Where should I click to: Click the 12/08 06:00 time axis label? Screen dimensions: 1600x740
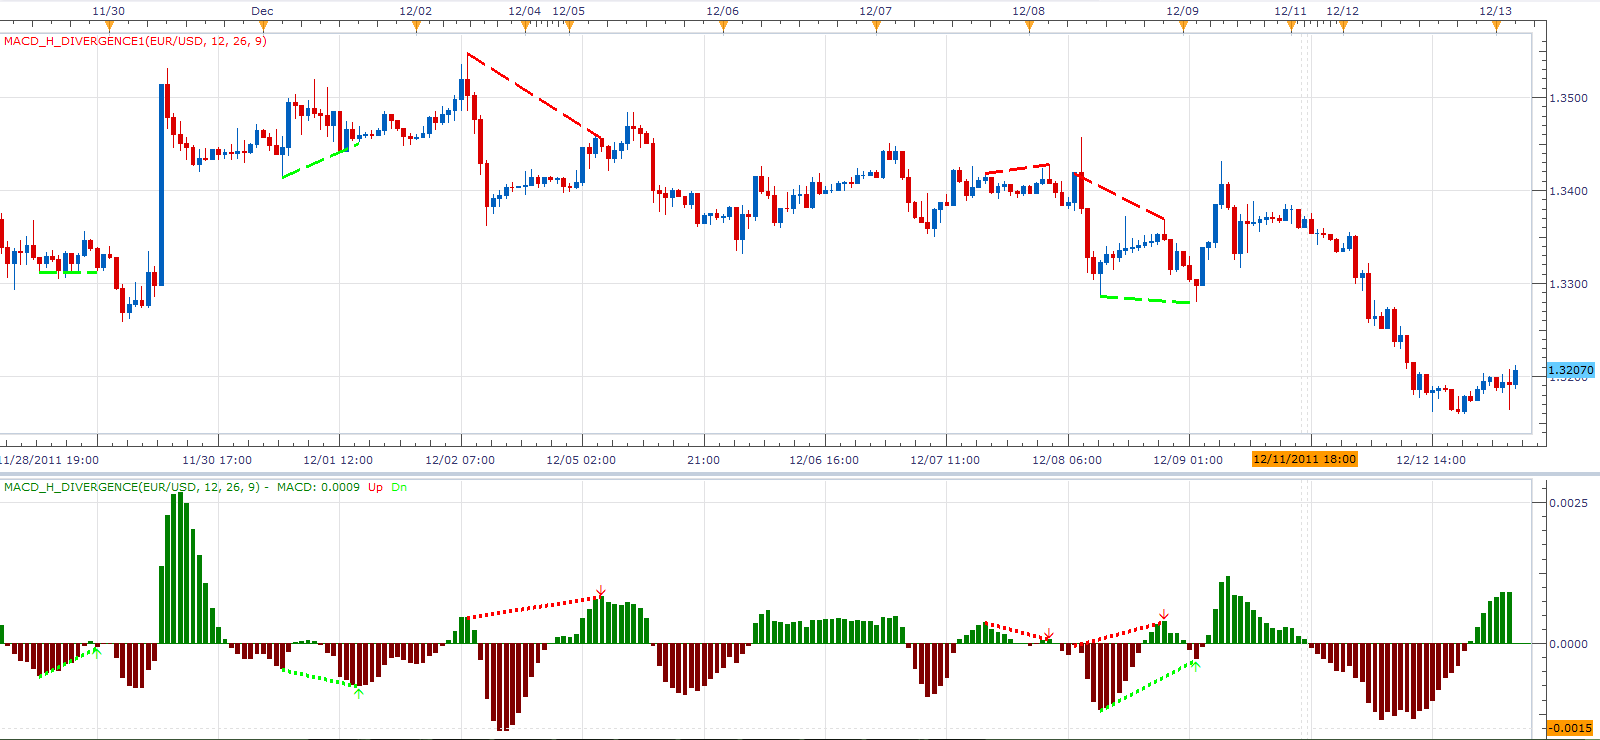point(1067,460)
